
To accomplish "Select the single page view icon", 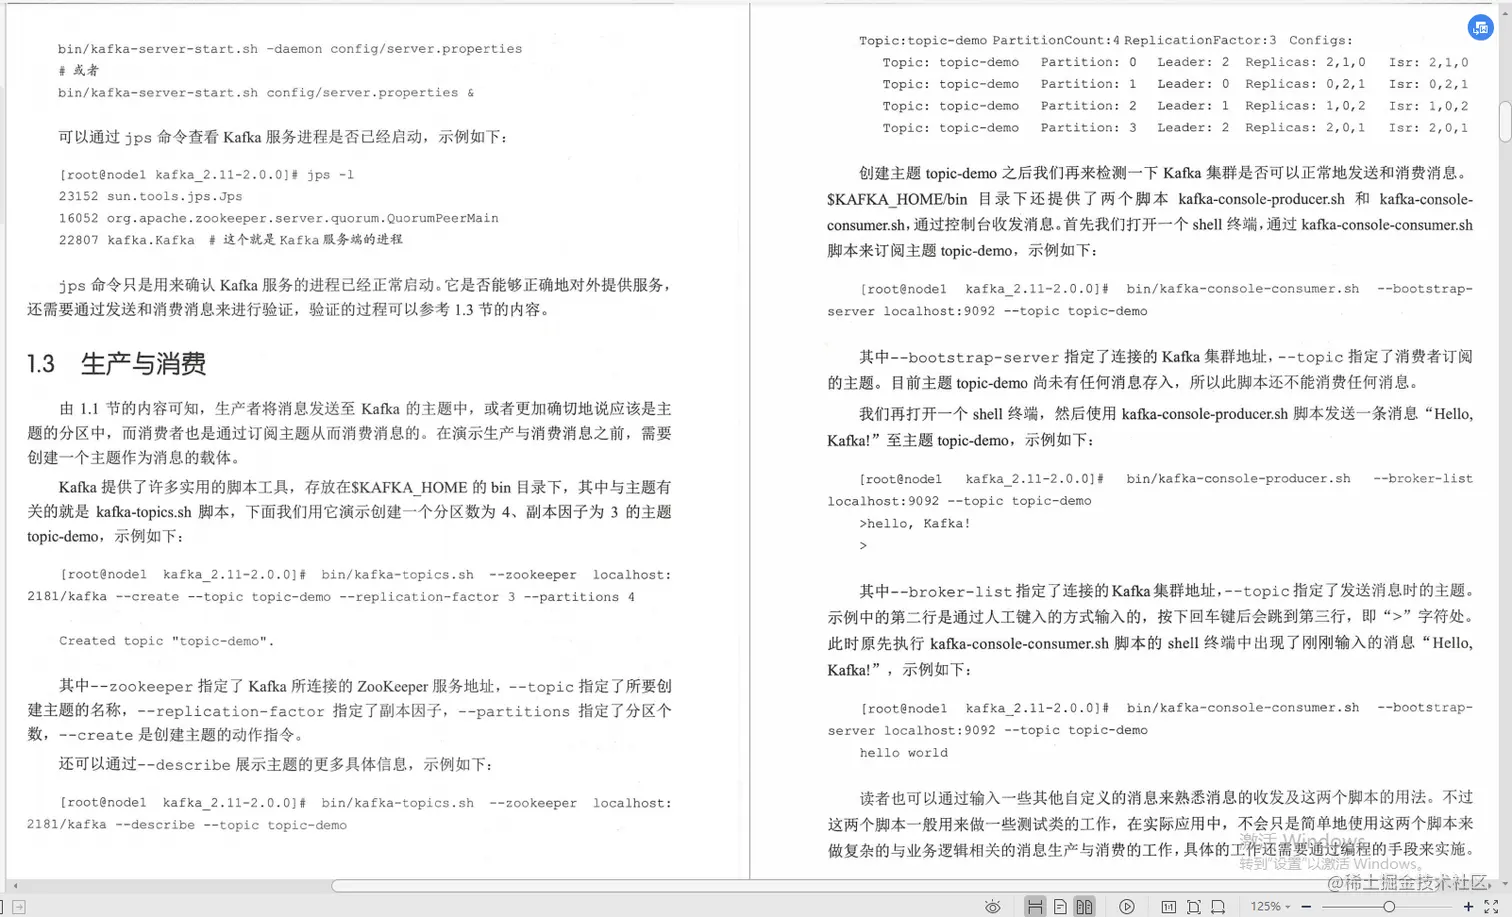I will coord(1060,906).
